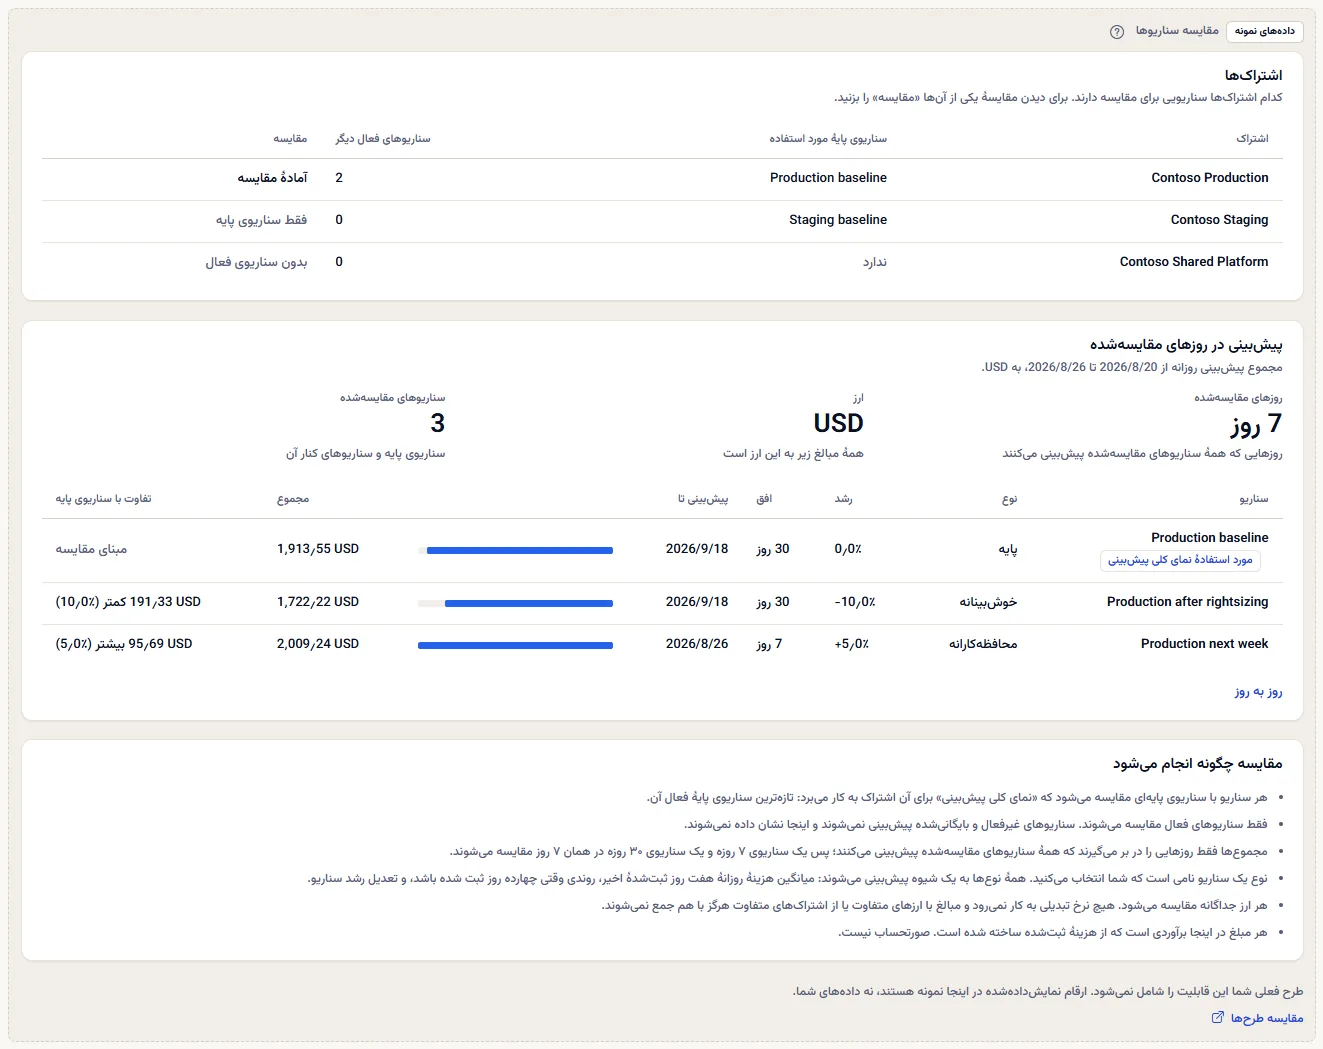
Task: Click the «بدون سناریوی فعال» status
Action: point(256,262)
